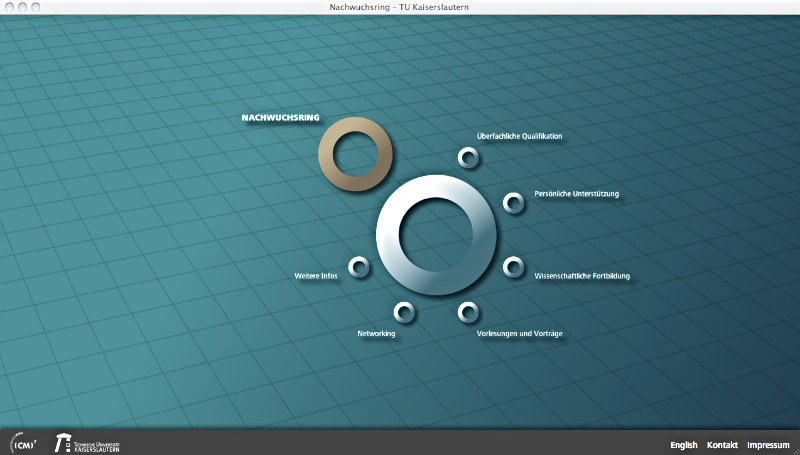Click the small ring beside Networking

point(404,312)
